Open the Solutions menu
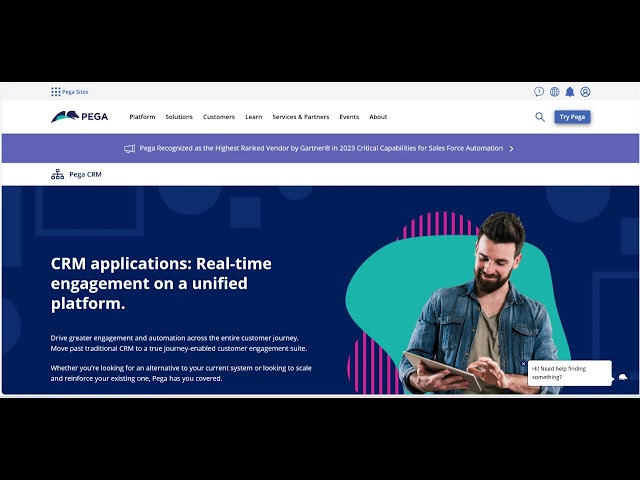 [x=179, y=117]
